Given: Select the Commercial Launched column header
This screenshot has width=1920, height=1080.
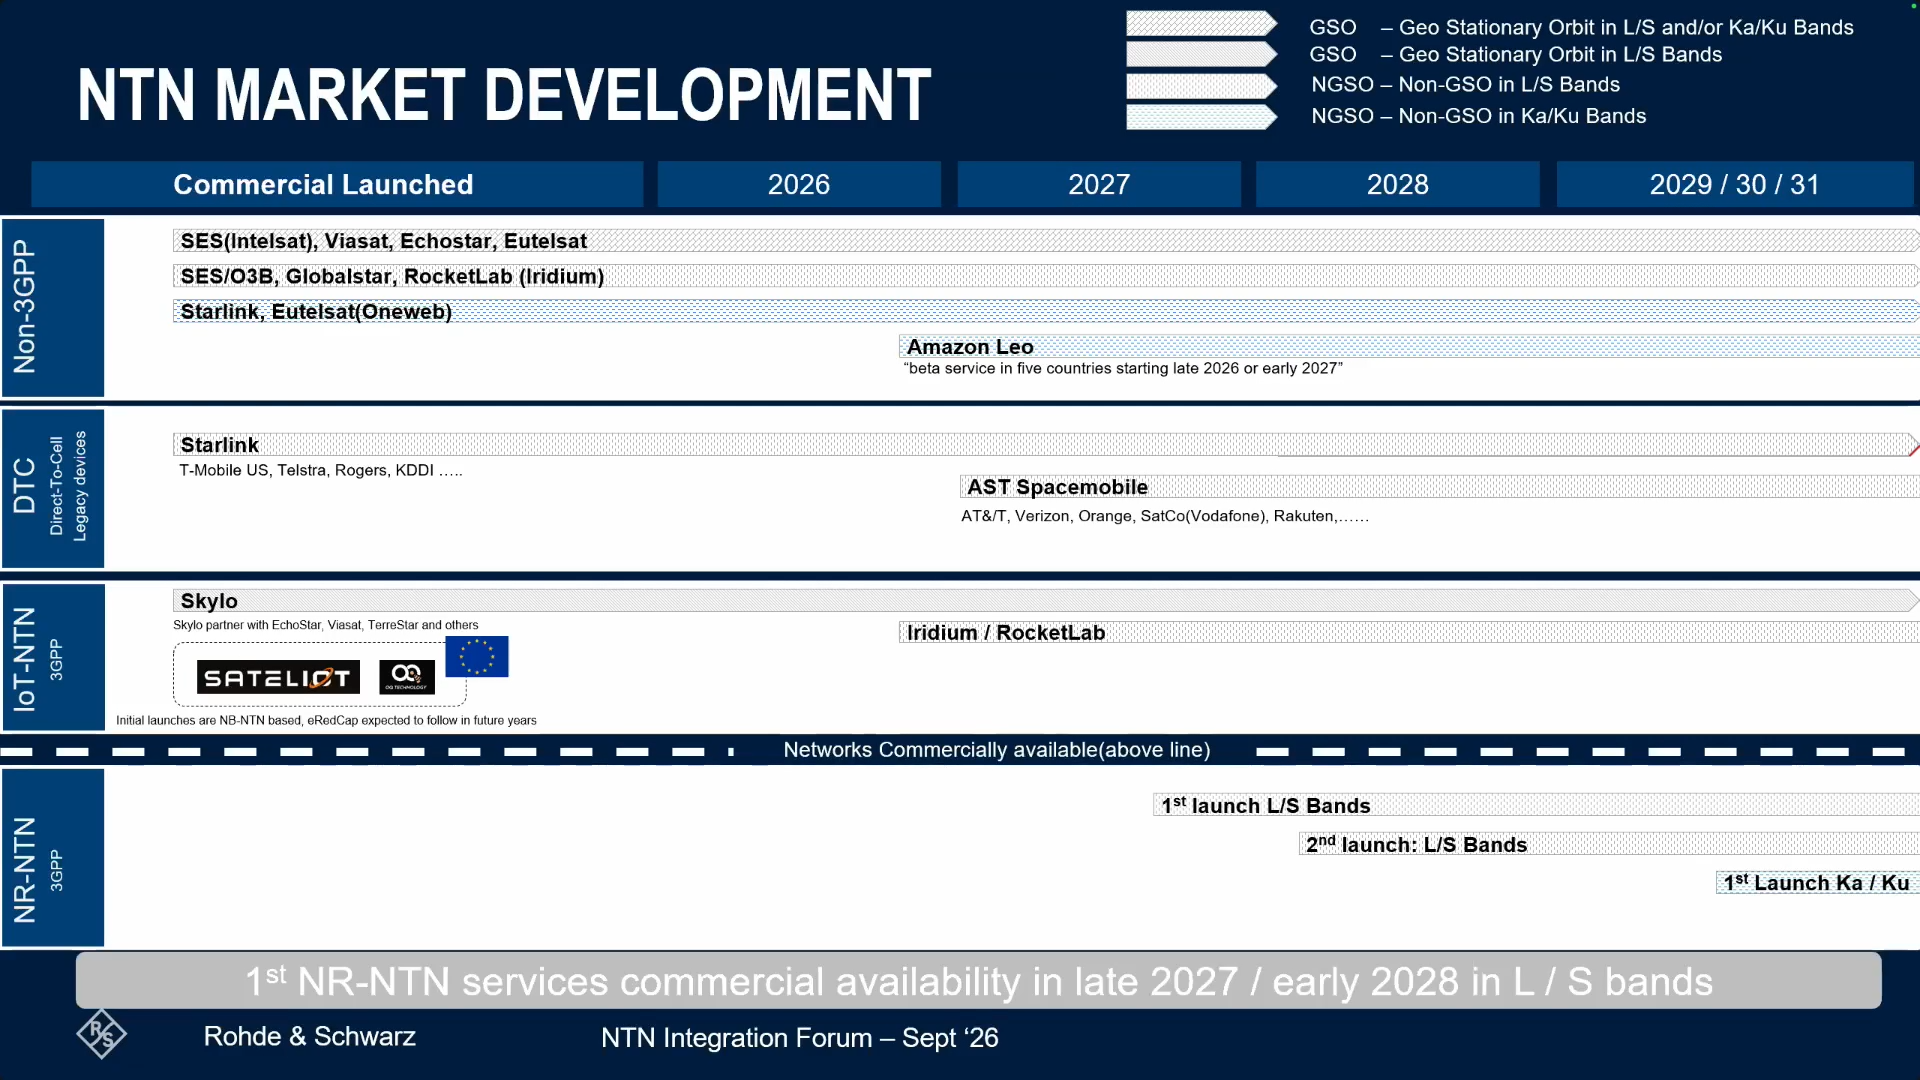Looking at the screenshot, I should 337,184.
